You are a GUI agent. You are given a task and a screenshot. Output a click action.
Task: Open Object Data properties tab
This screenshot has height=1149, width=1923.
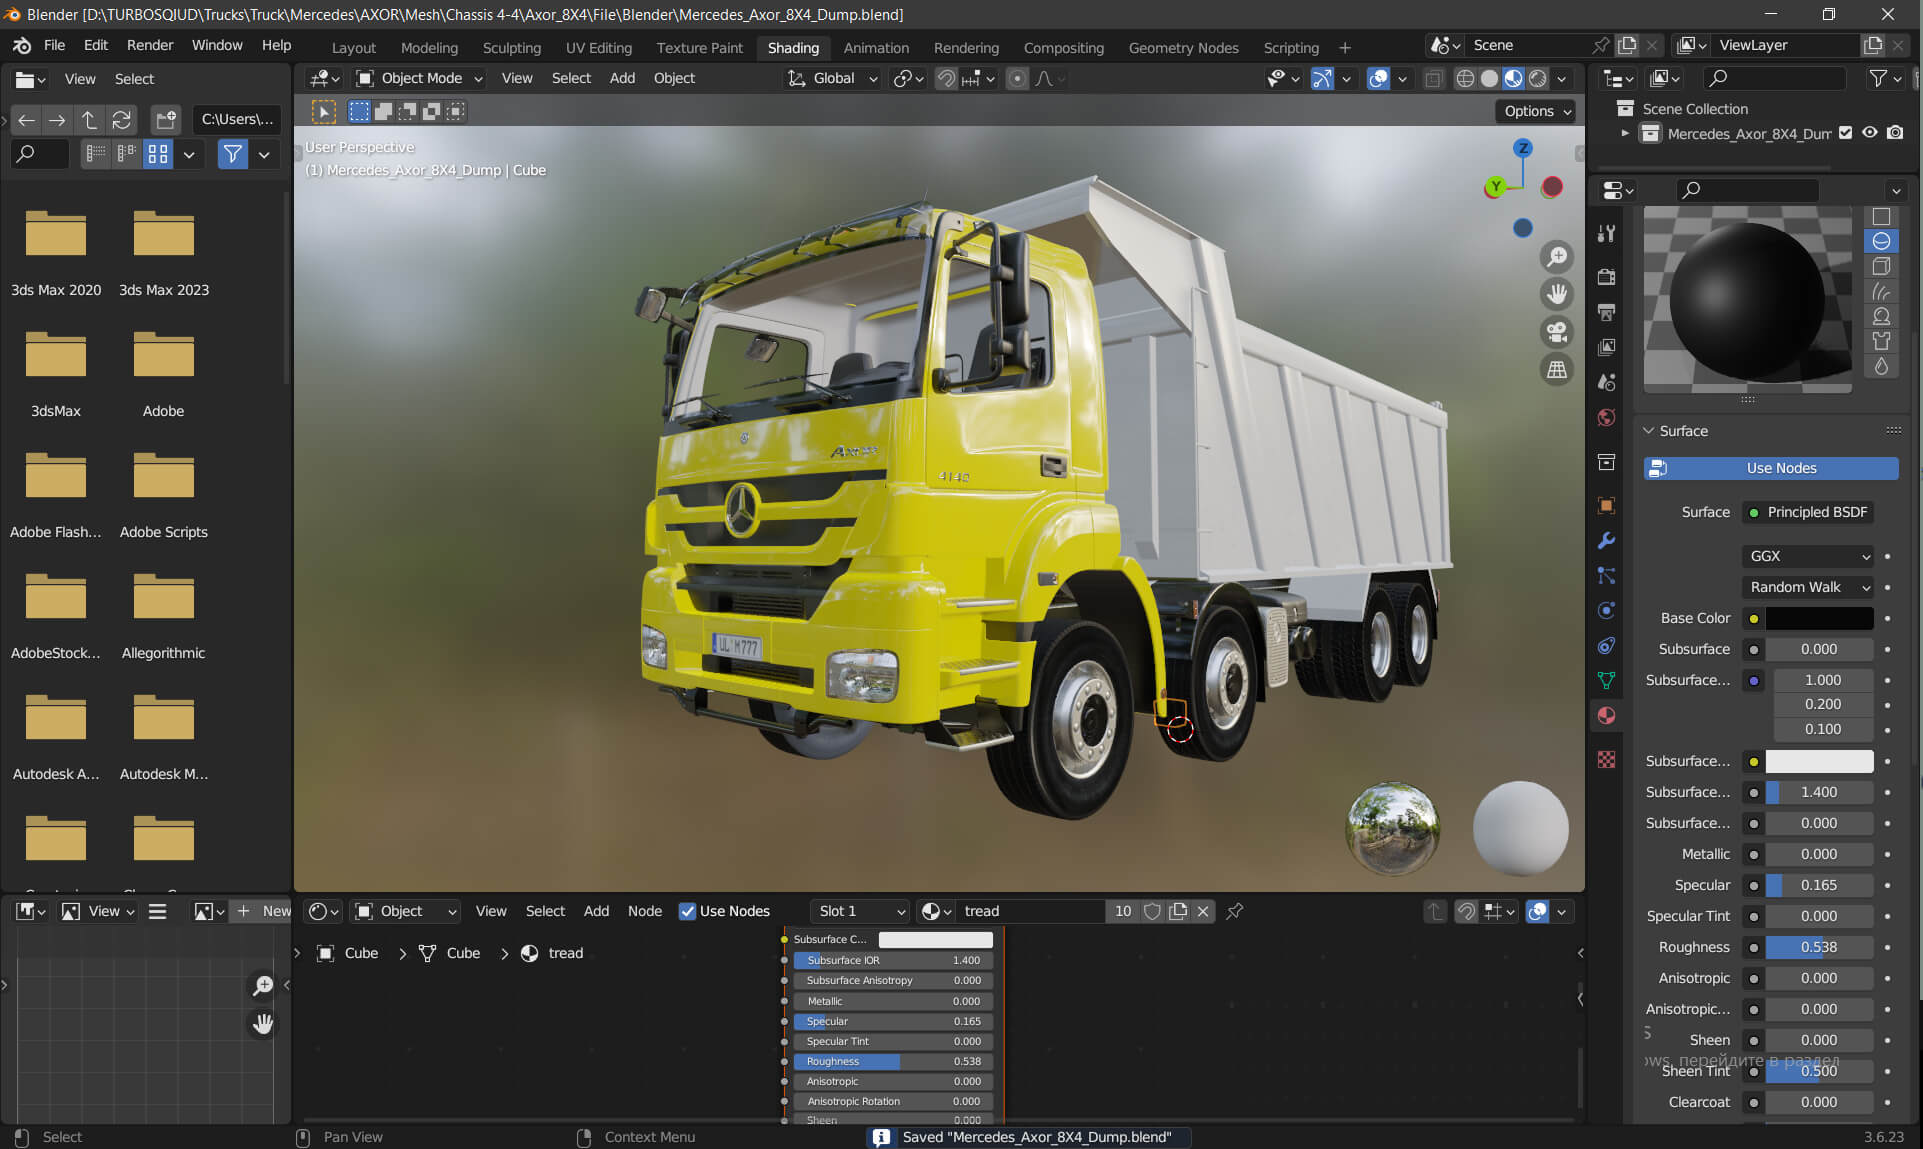pos(1606,680)
